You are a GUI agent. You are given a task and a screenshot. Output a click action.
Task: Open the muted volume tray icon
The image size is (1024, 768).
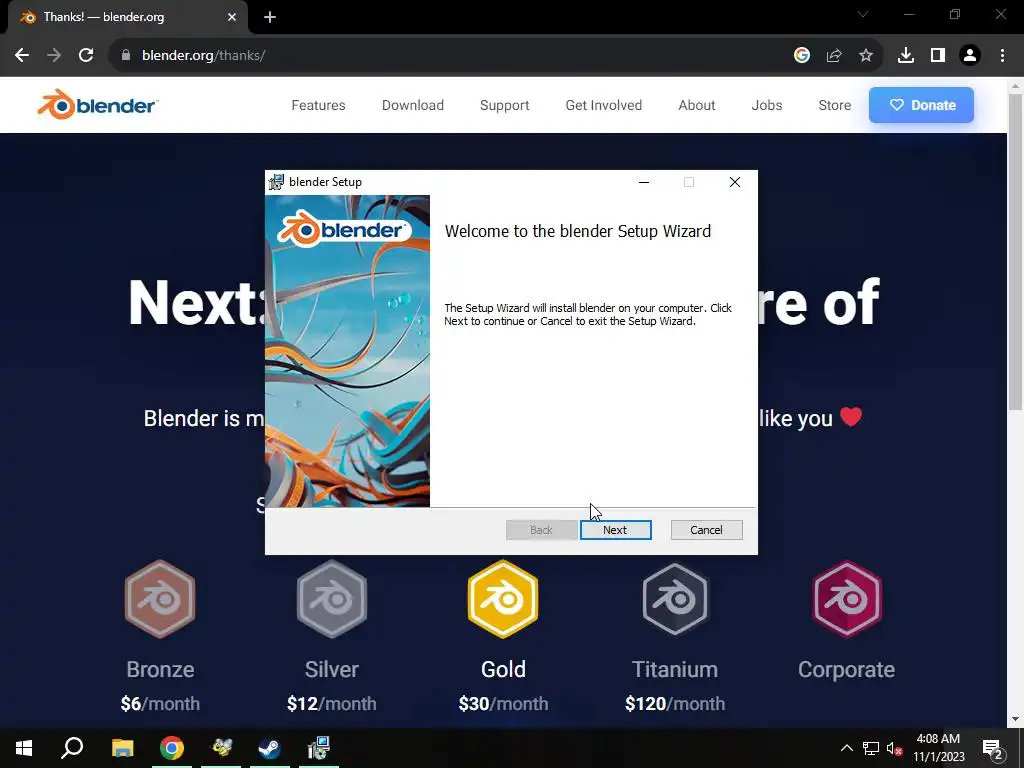894,748
